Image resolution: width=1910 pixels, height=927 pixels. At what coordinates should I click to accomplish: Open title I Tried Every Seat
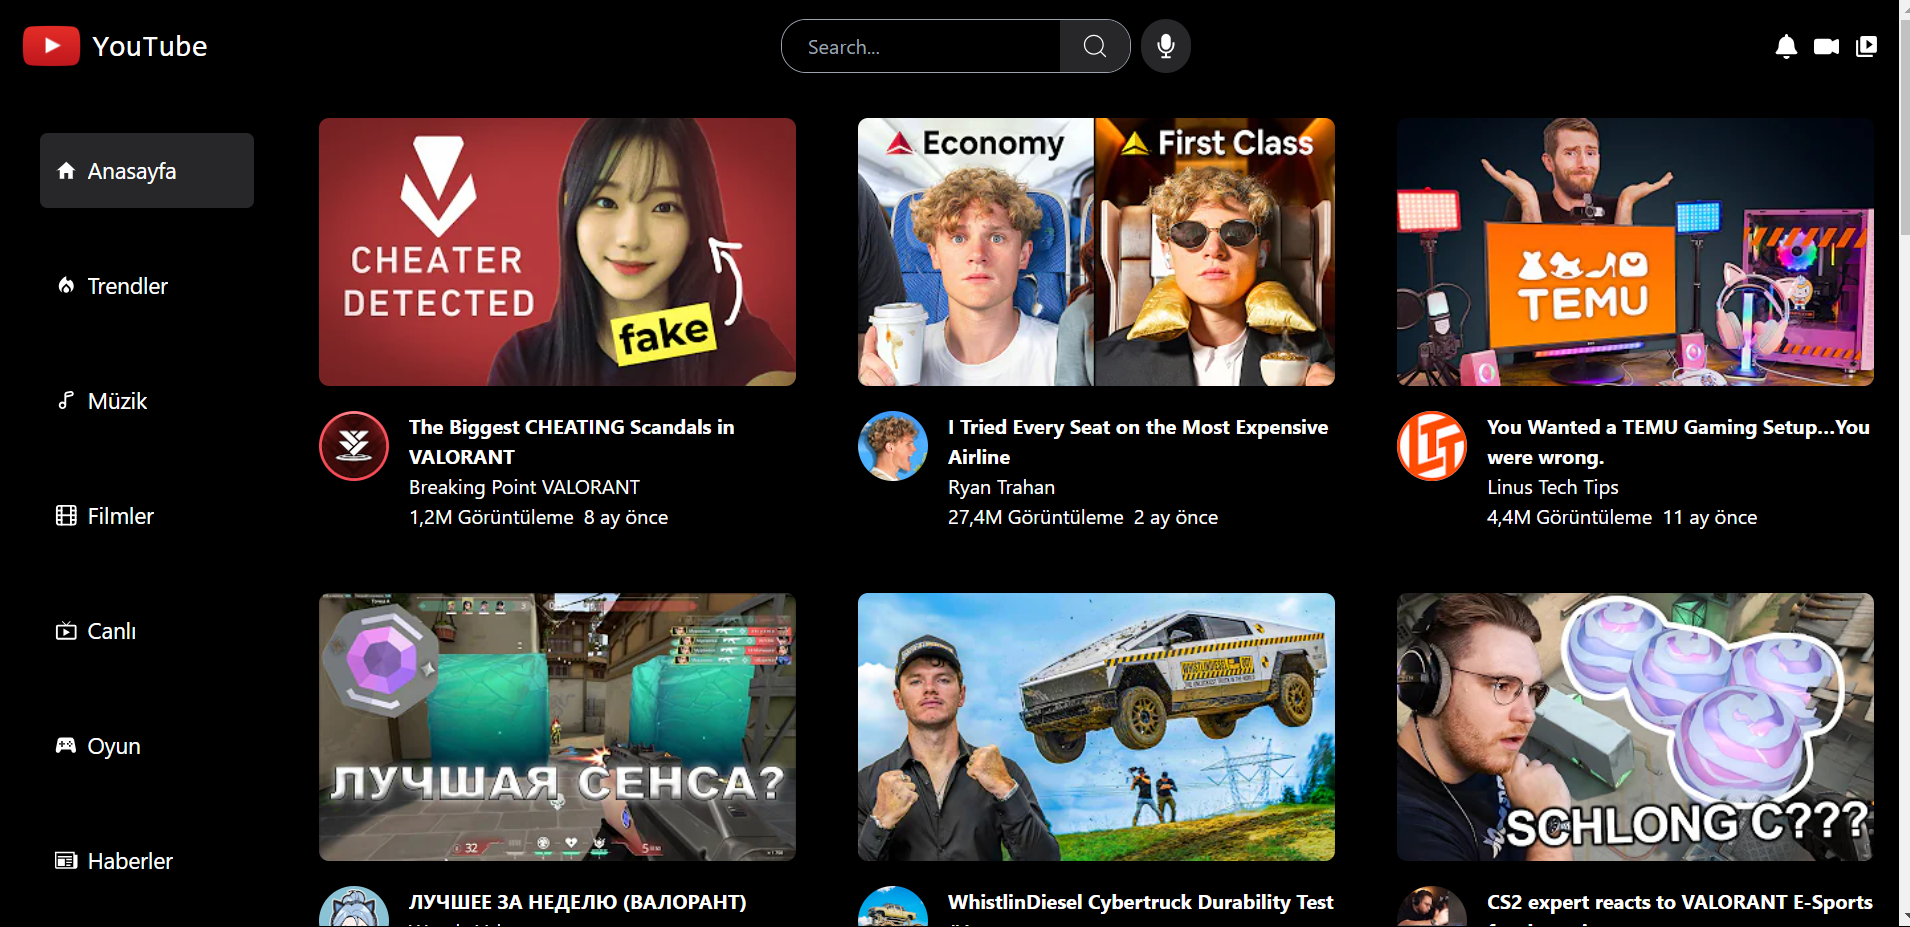(1138, 442)
